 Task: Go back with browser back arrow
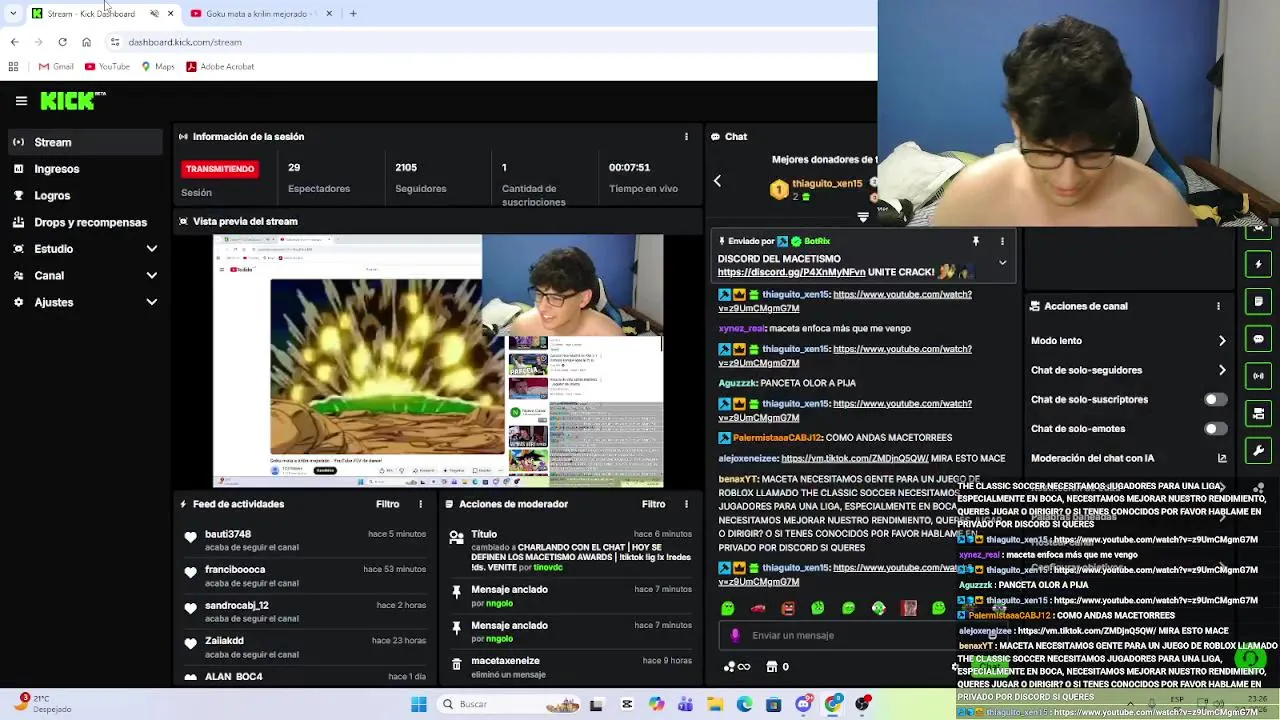[14, 42]
